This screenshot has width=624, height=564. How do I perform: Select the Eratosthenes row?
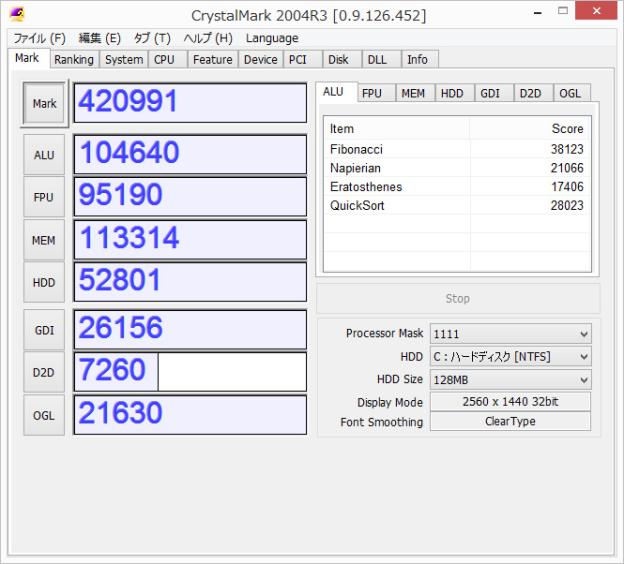(x=457, y=187)
